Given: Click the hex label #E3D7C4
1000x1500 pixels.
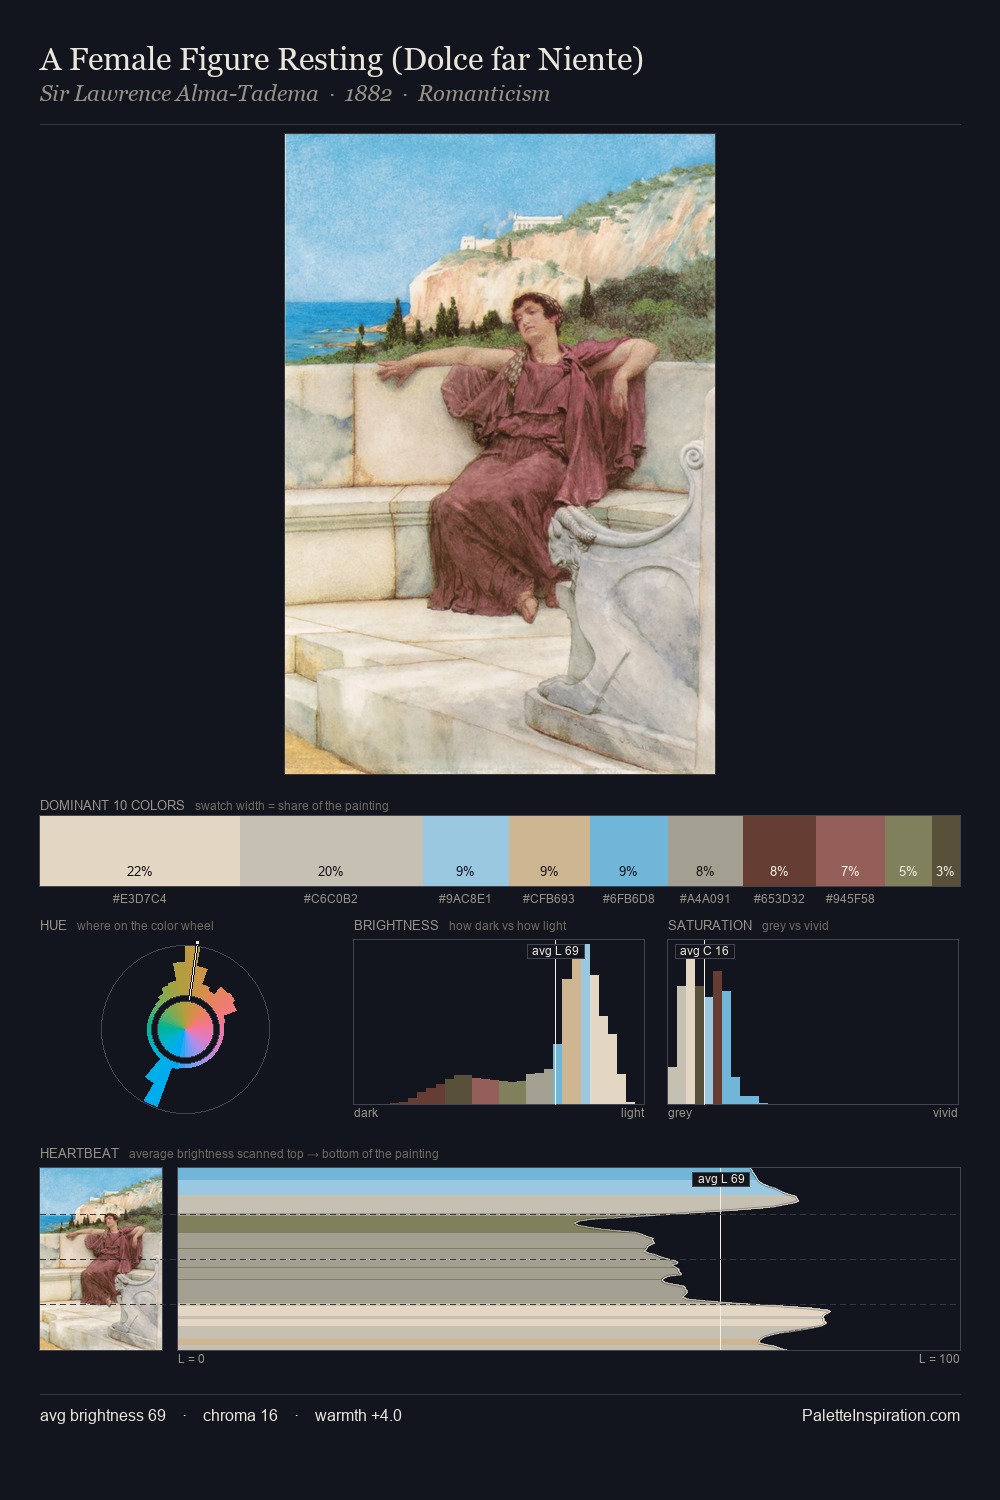Looking at the screenshot, I should point(140,899).
